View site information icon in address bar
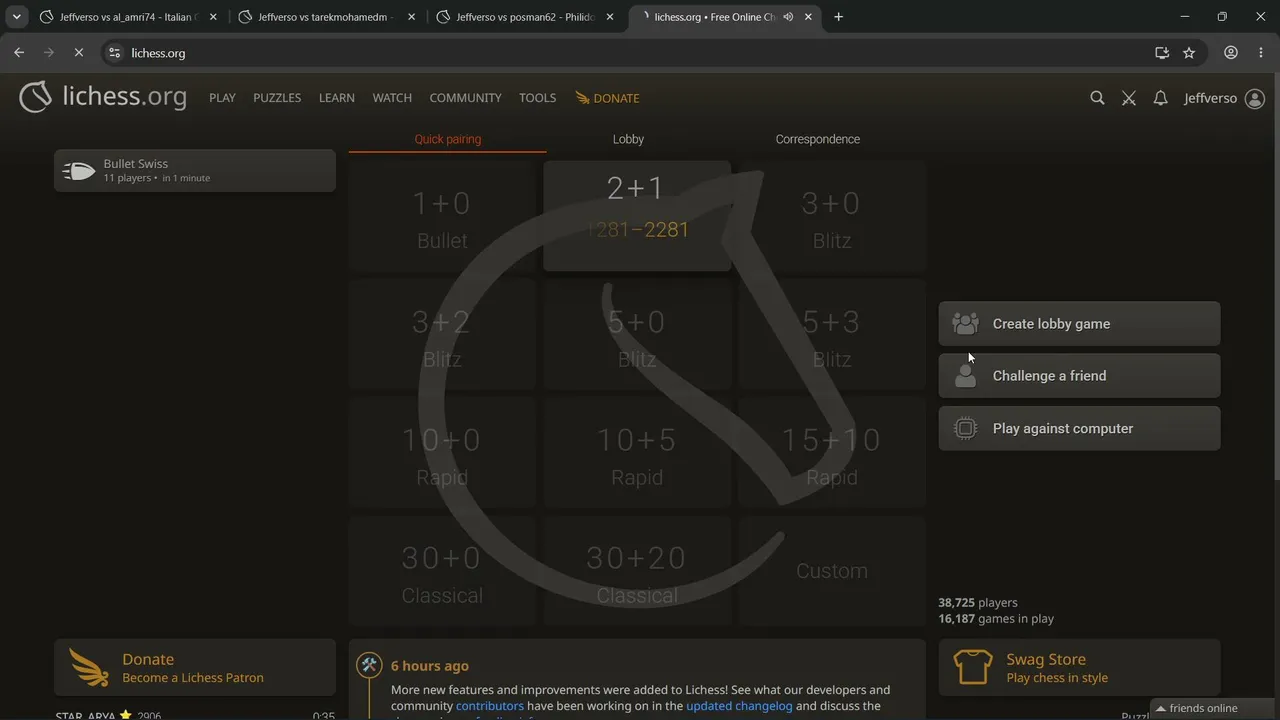The height and width of the screenshot is (720, 1280). tap(114, 53)
